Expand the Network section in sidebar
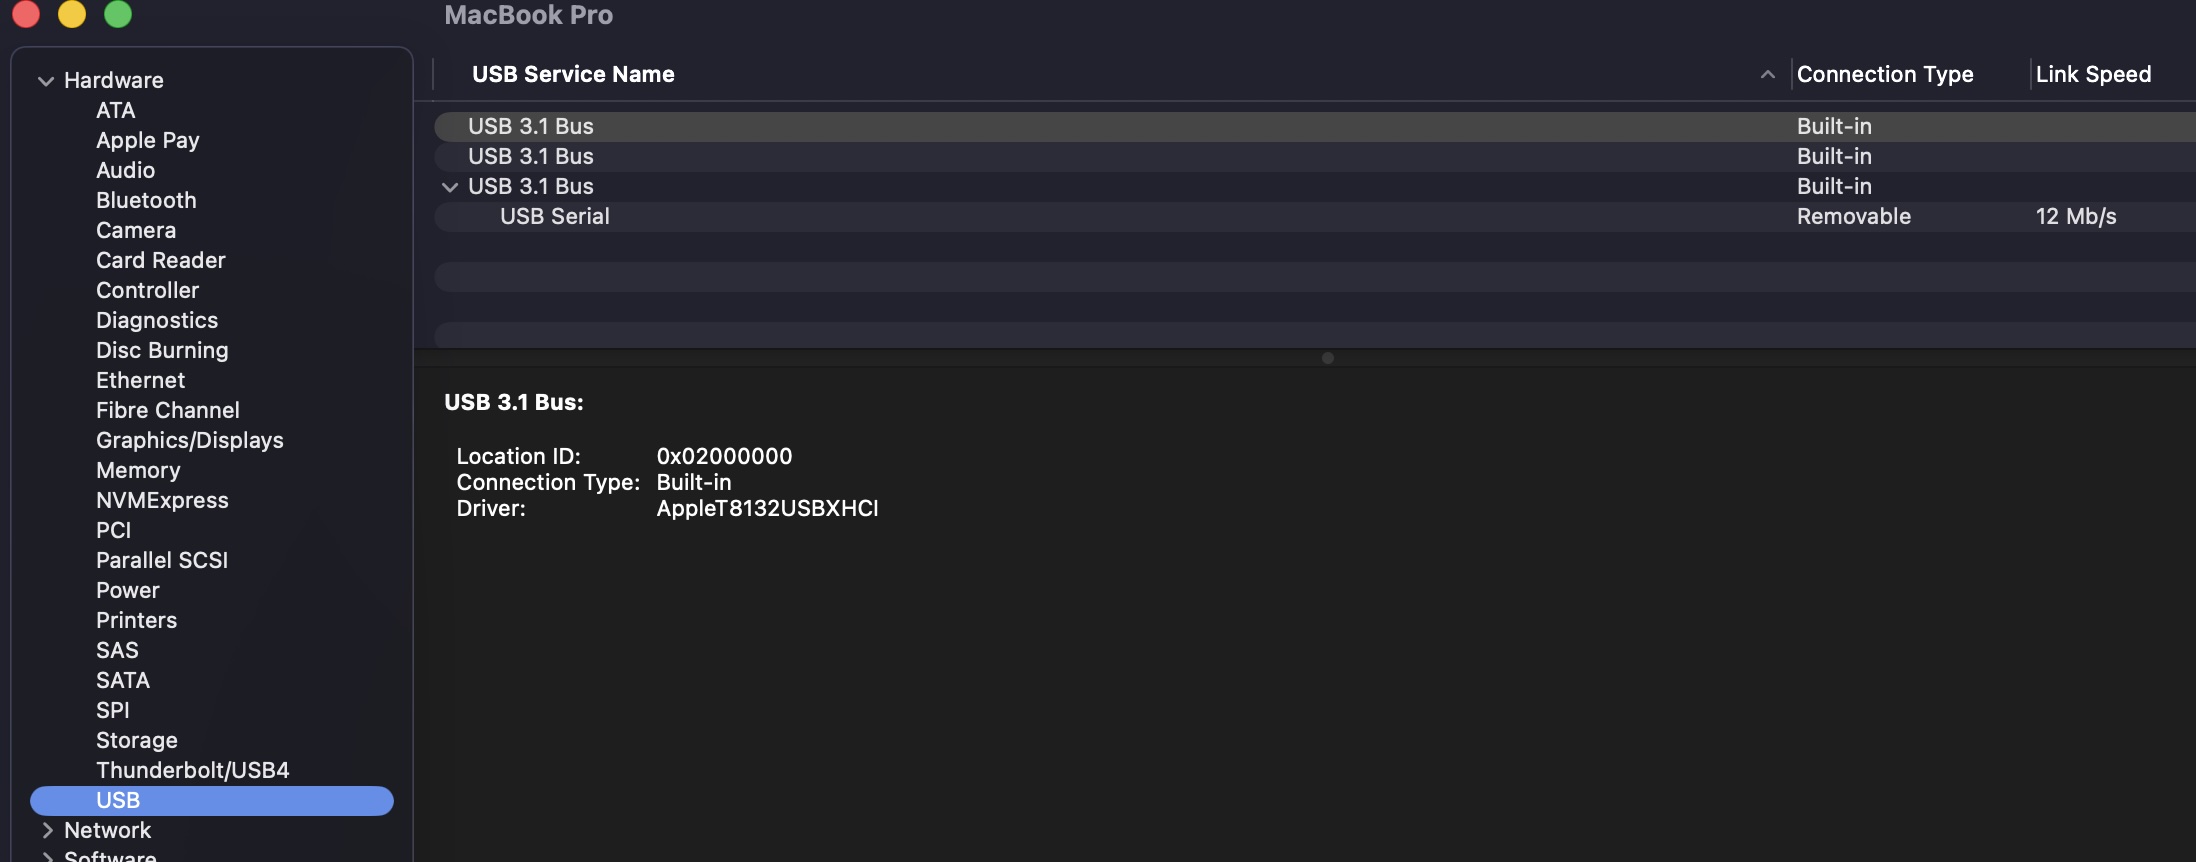Image resolution: width=2196 pixels, height=862 pixels. coord(46,830)
